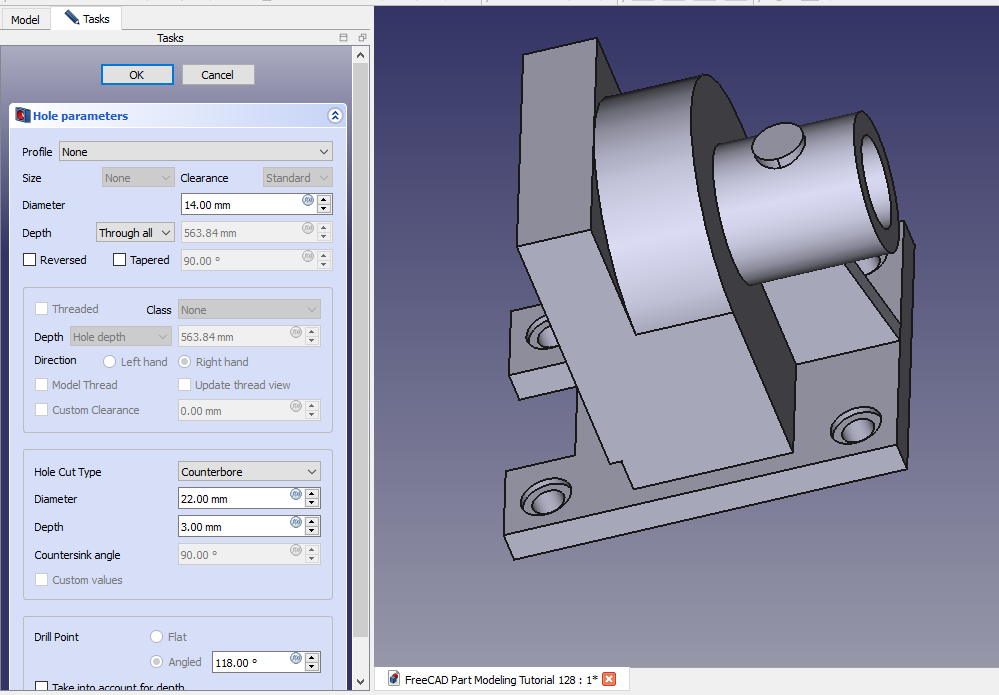Click the Hole parameters feature icon
This screenshot has width=999, height=695.
point(22,116)
